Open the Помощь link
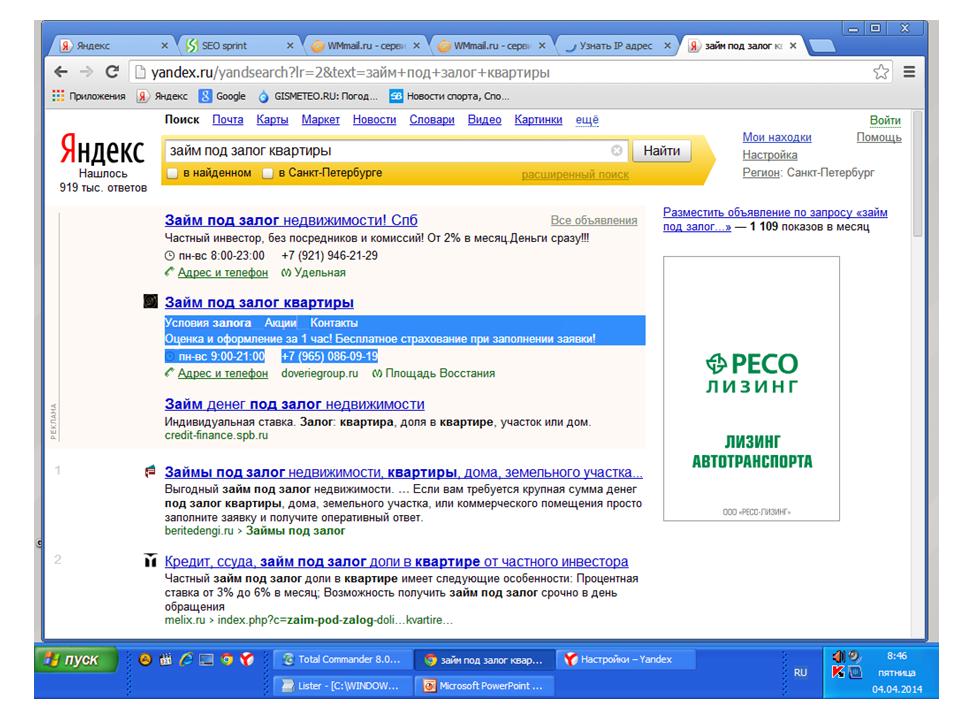 (x=879, y=137)
